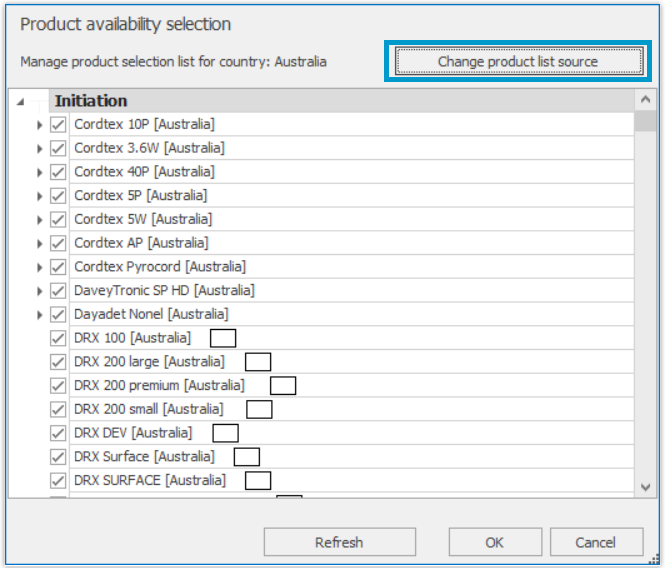The width and height of the screenshot is (665, 568).
Task: Click the Refresh button
Action: point(340,542)
